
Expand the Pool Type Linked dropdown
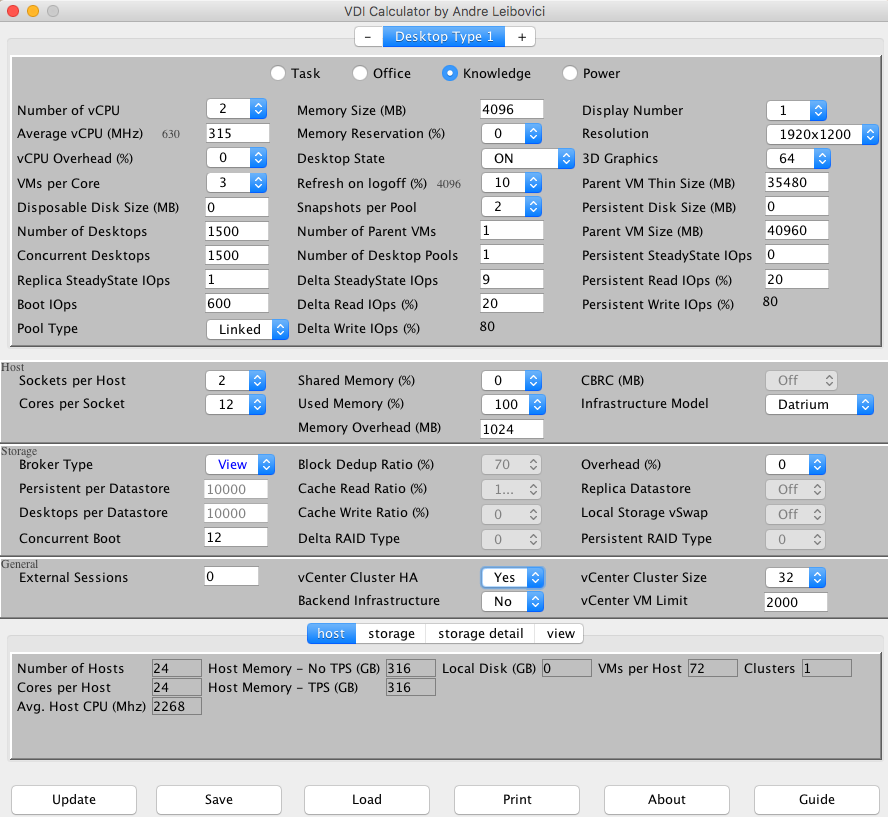(x=247, y=330)
